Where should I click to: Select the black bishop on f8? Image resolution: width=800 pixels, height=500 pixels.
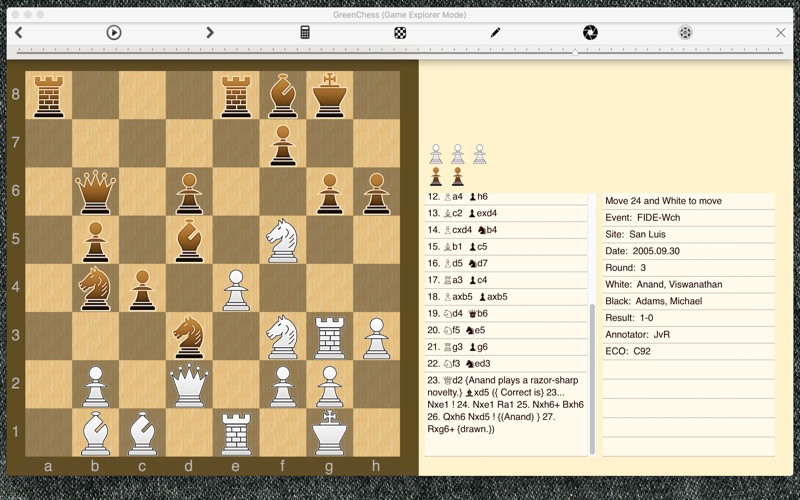pyautogui.click(x=283, y=95)
